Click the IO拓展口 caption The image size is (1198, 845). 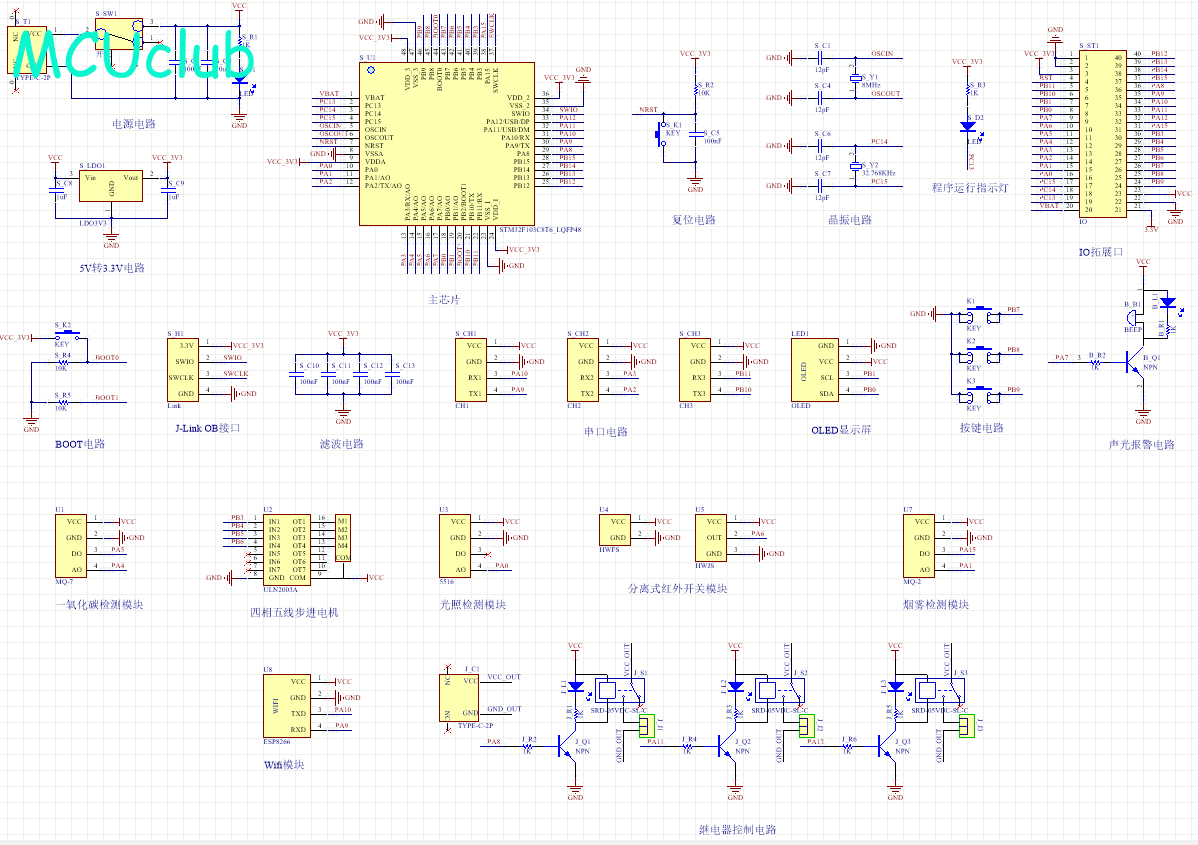click(1101, 252)
